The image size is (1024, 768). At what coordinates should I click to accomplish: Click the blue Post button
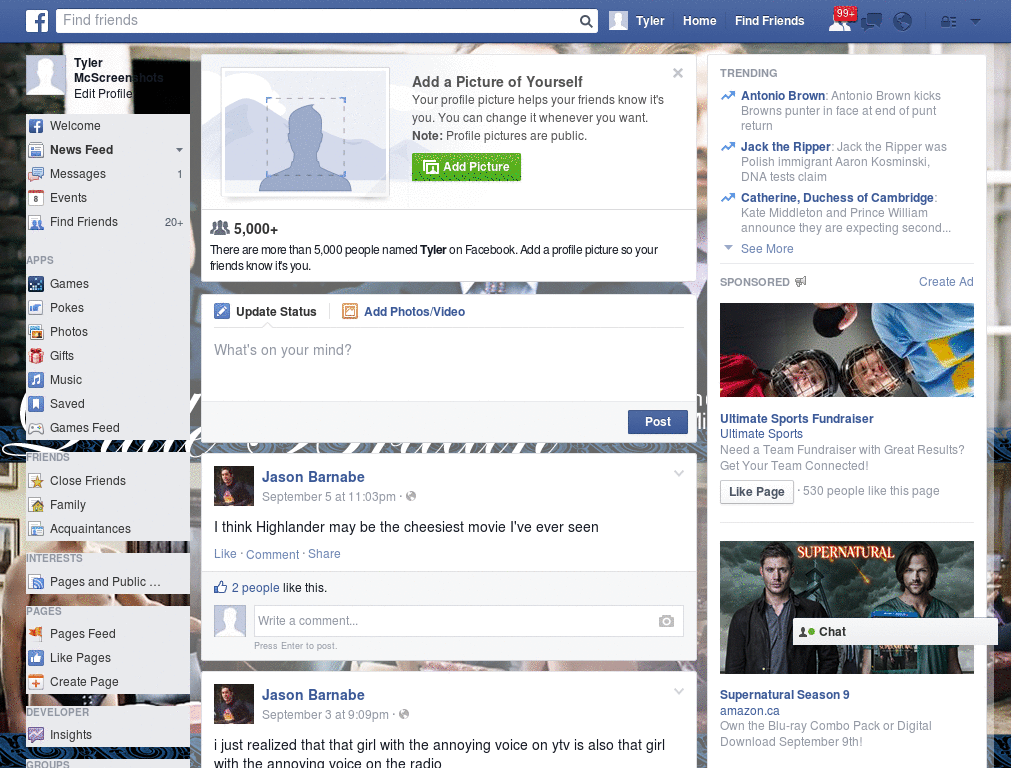[x=658, y=422]
